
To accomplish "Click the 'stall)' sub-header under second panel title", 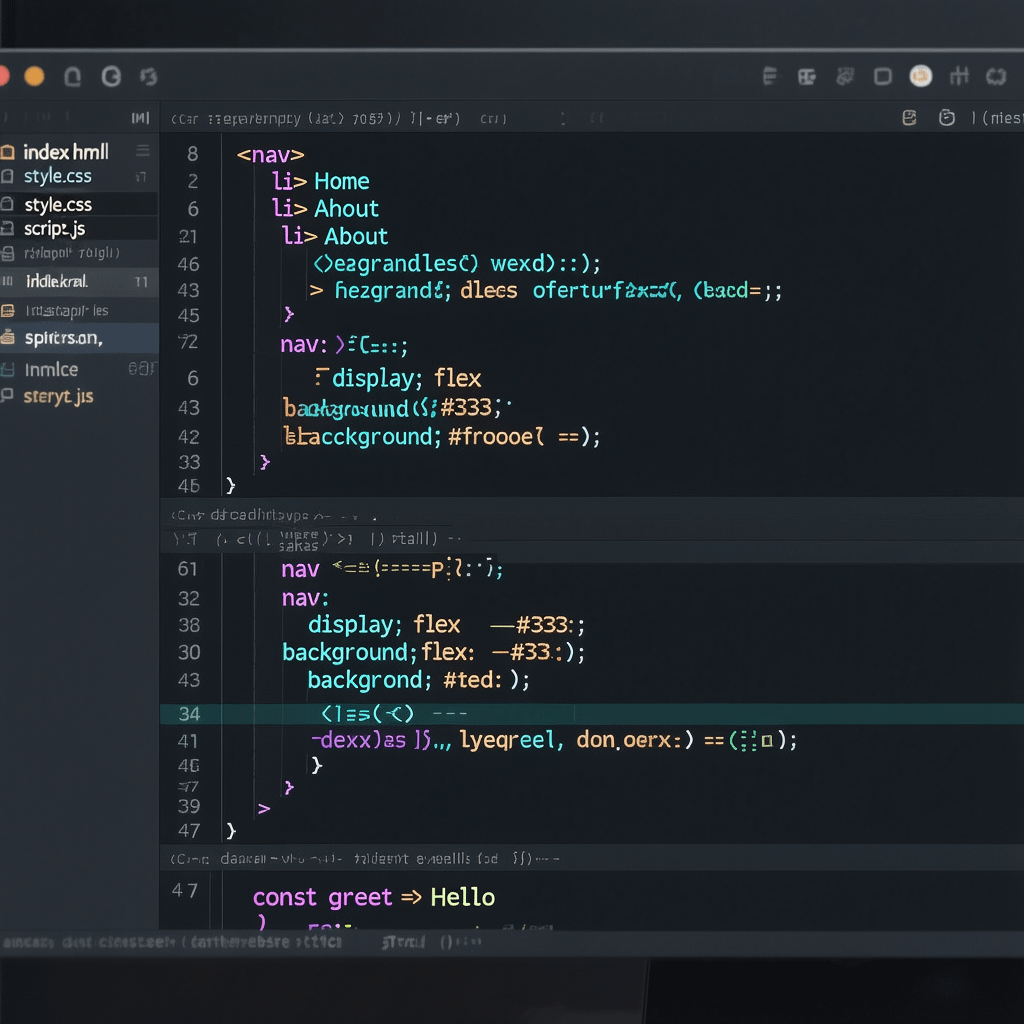I will tap(414, 539).
